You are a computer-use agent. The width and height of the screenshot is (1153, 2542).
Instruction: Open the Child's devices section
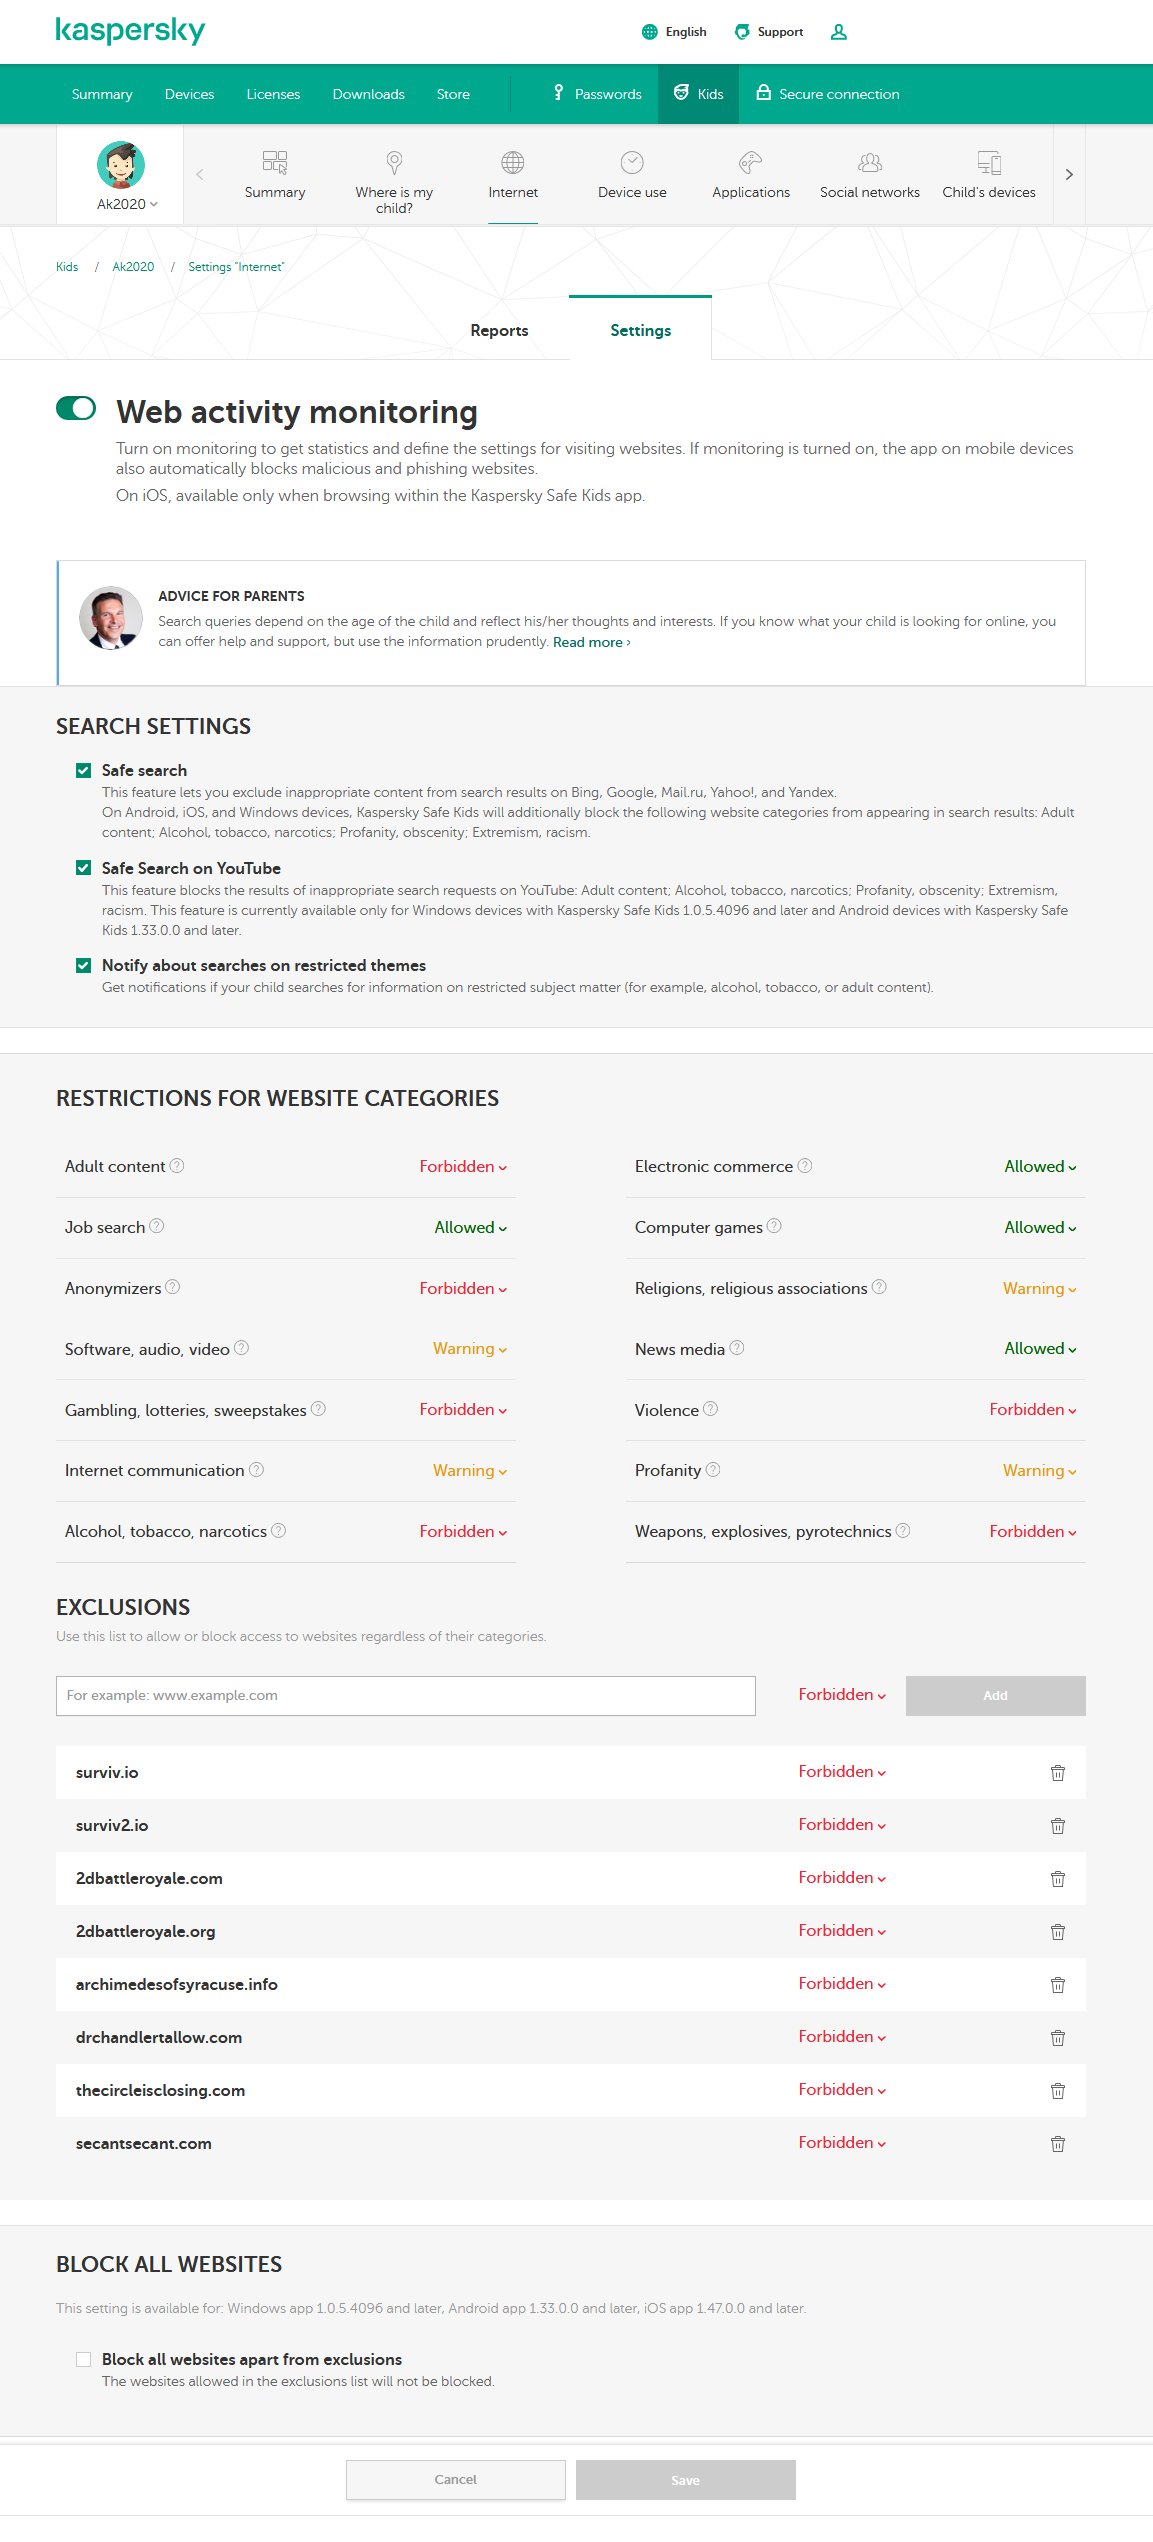[x=989, y=176]
